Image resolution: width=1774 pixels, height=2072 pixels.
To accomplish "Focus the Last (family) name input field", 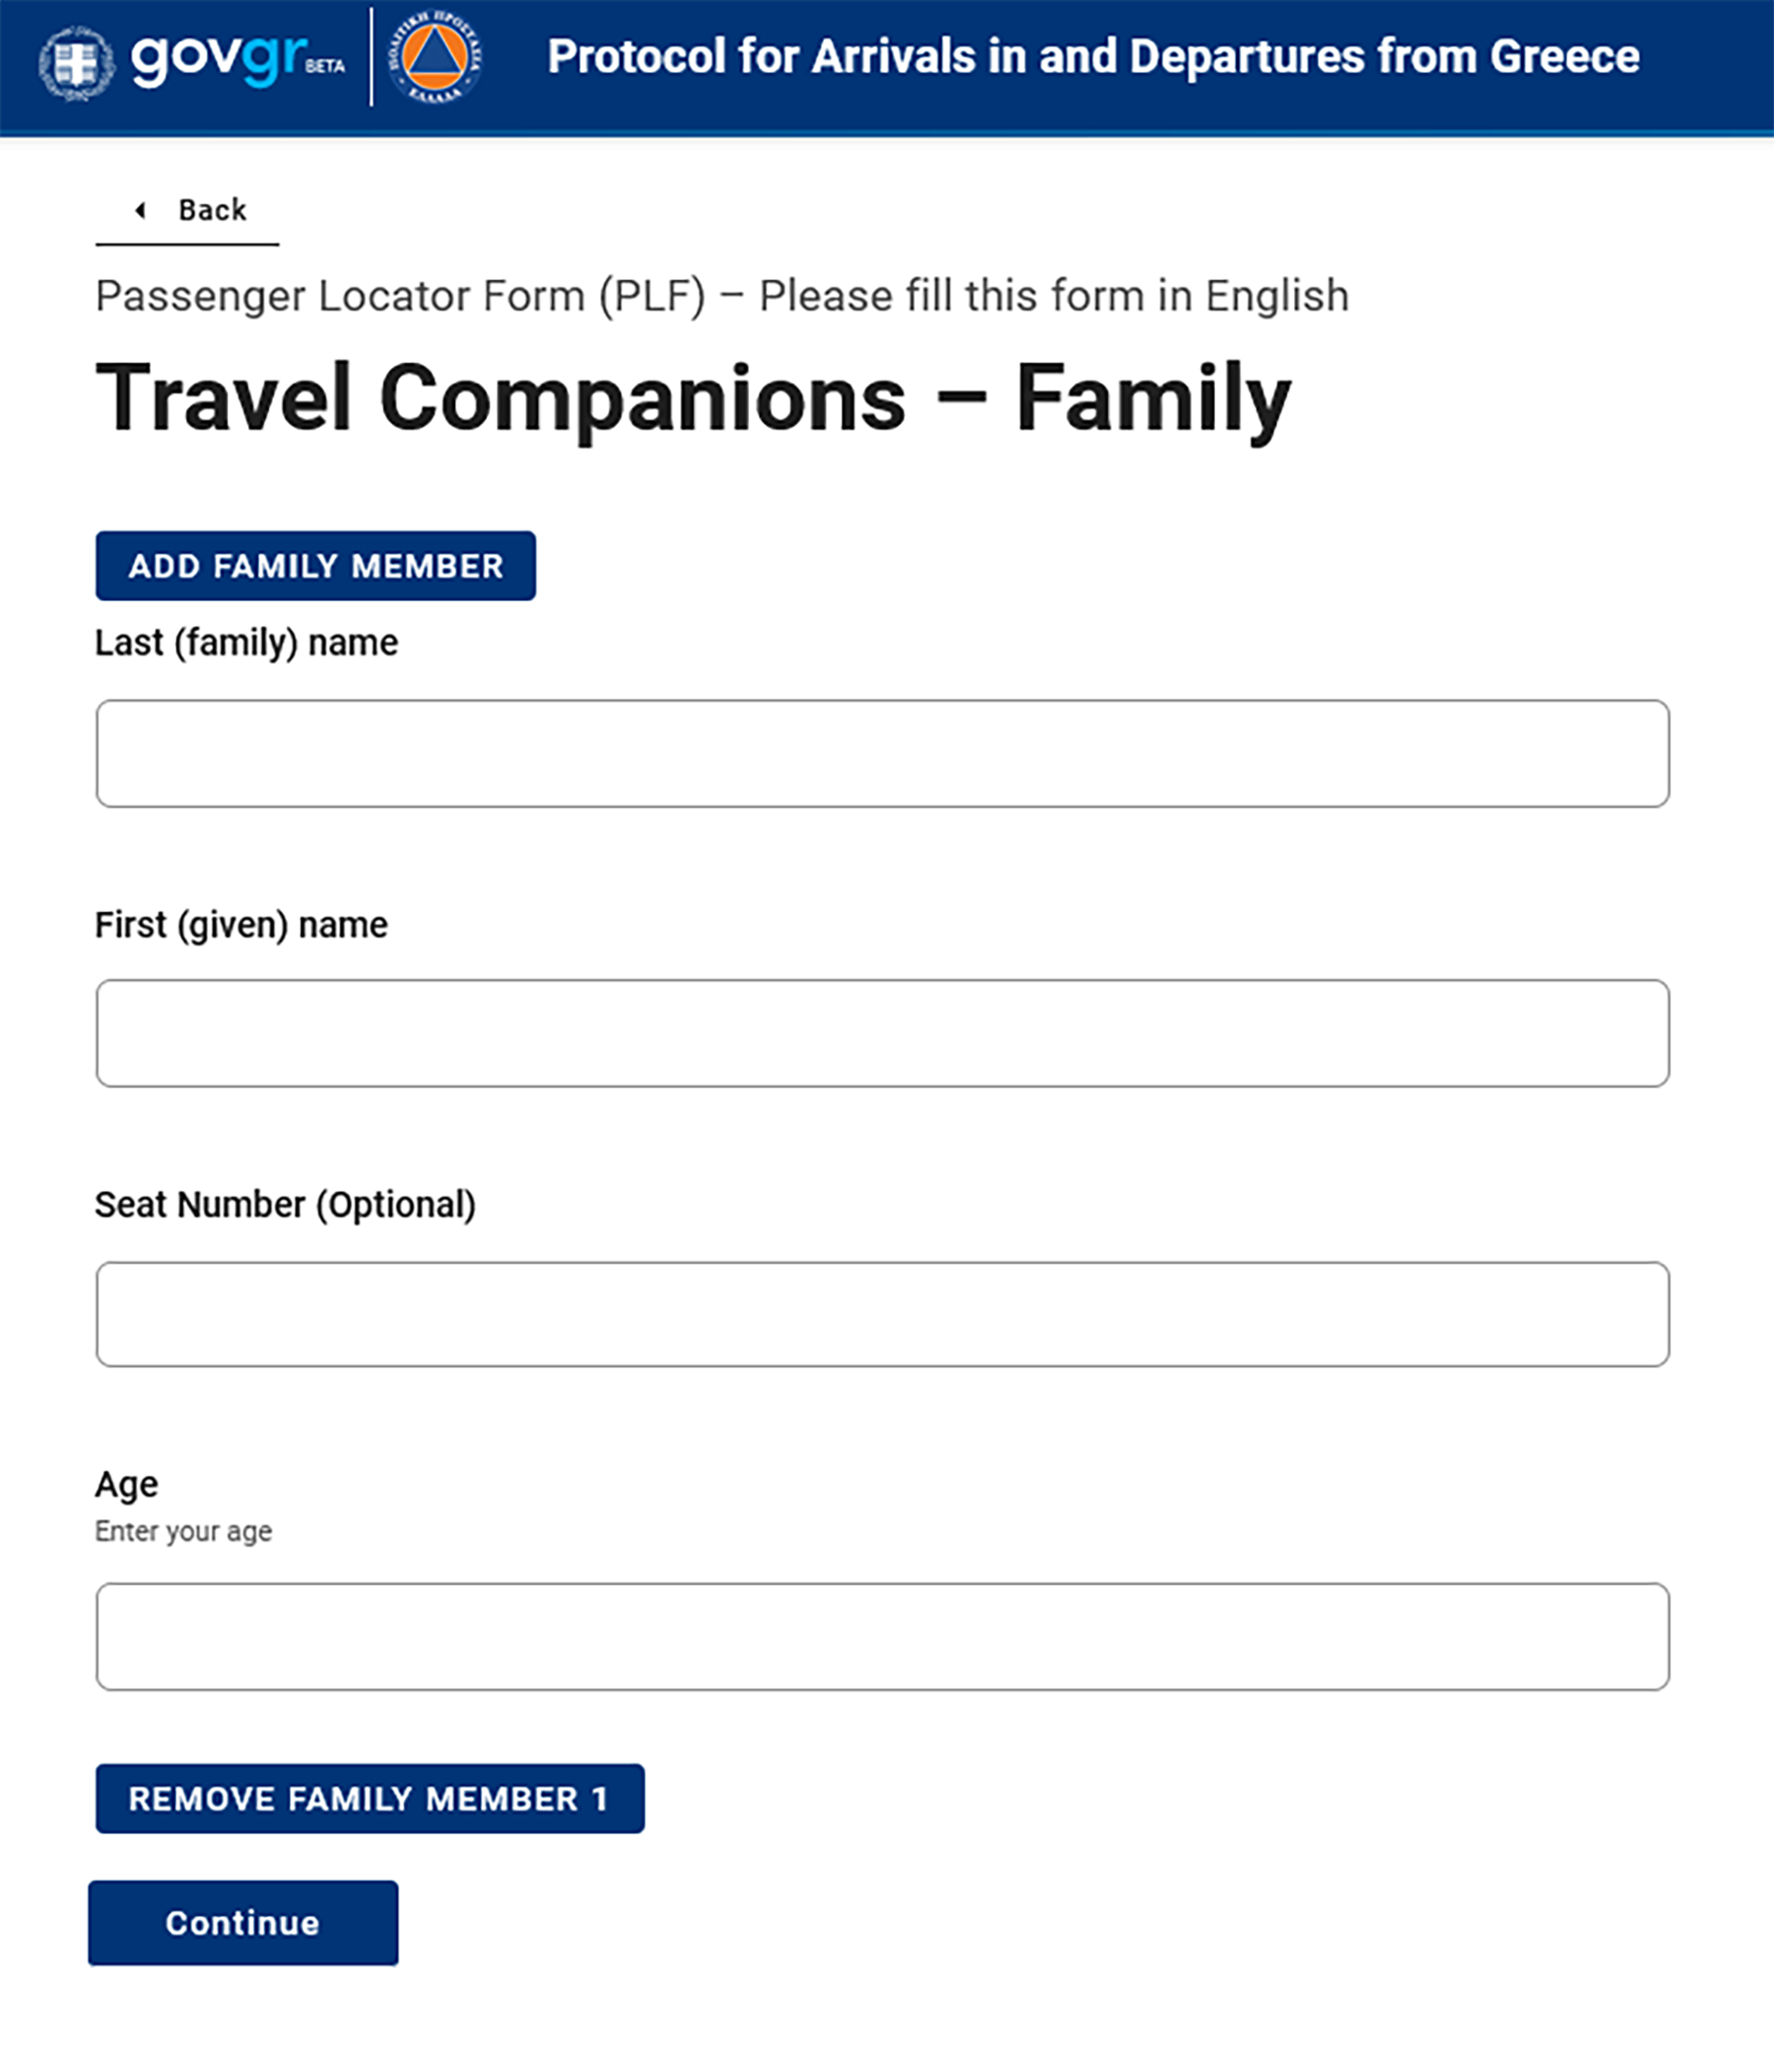I will (x=882, y=753).
